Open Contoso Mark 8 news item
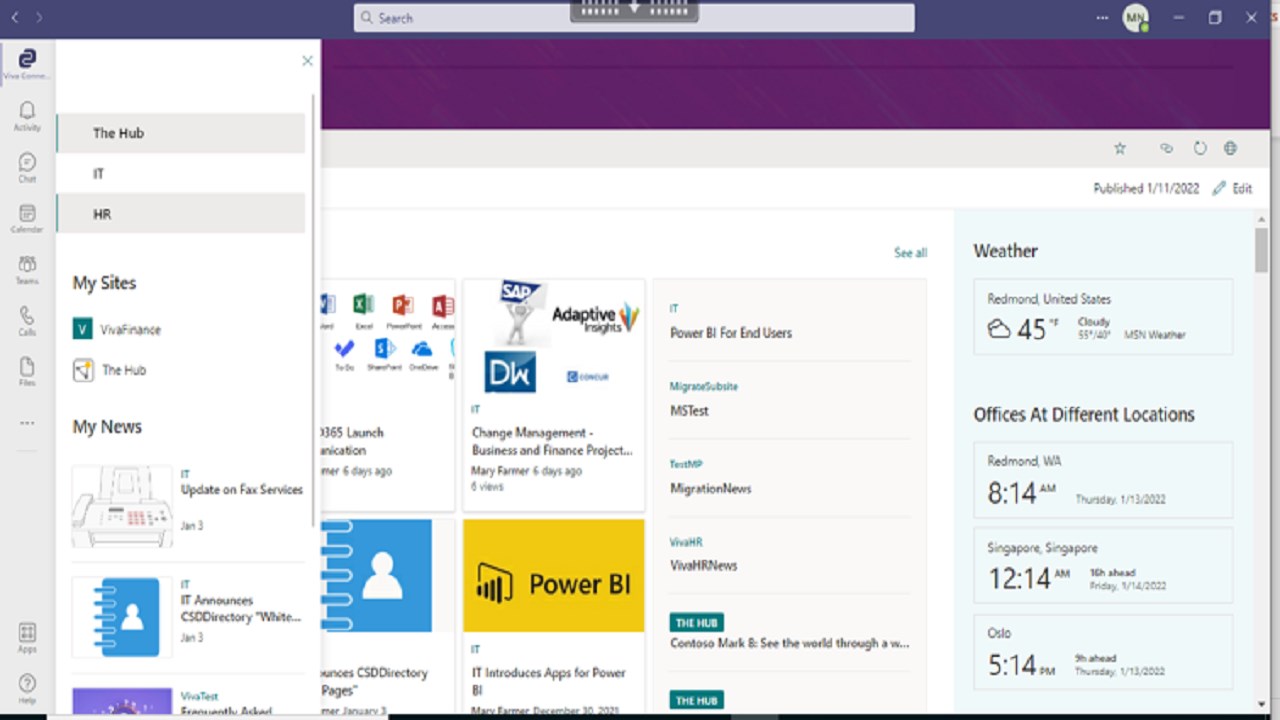Viewport: 1280px width, 720px height. [x=789, y=643]
